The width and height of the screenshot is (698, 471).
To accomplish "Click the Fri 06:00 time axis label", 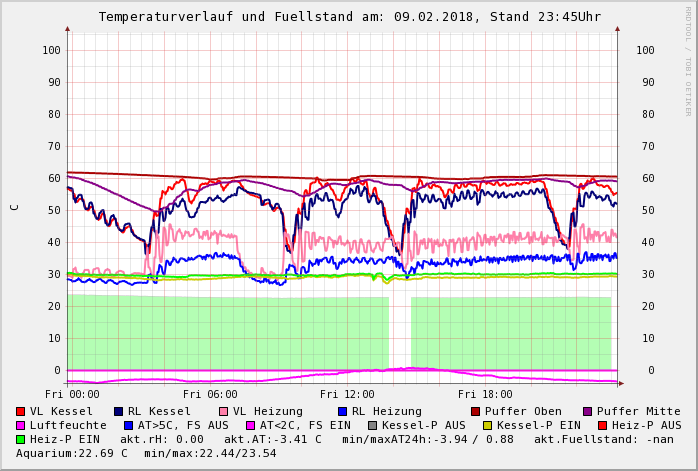I will 210,394.
